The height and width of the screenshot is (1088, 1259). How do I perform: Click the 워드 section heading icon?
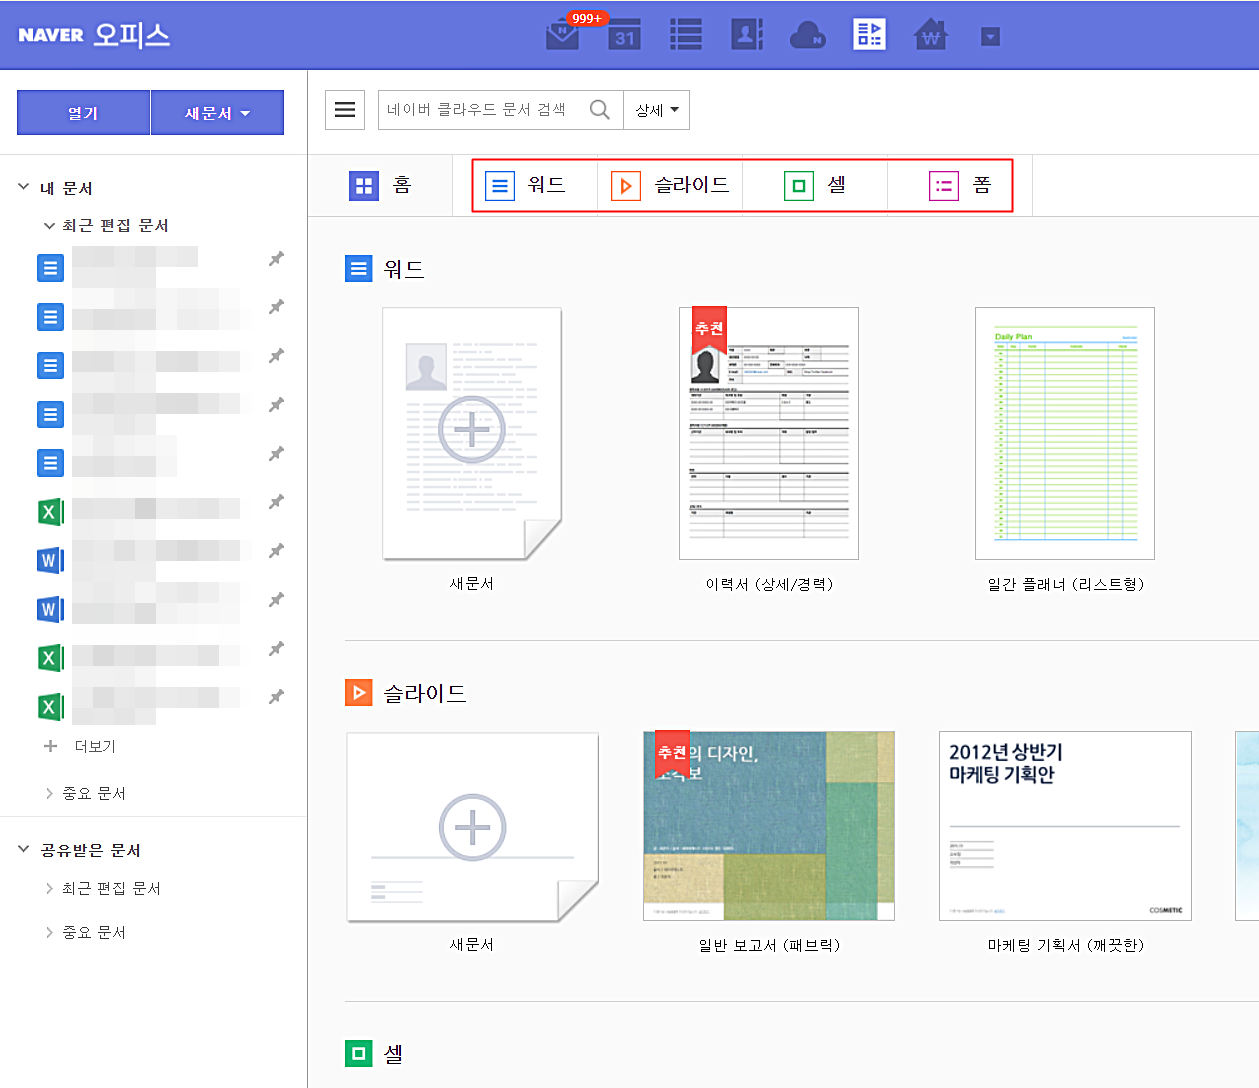(x=358, y=268)
